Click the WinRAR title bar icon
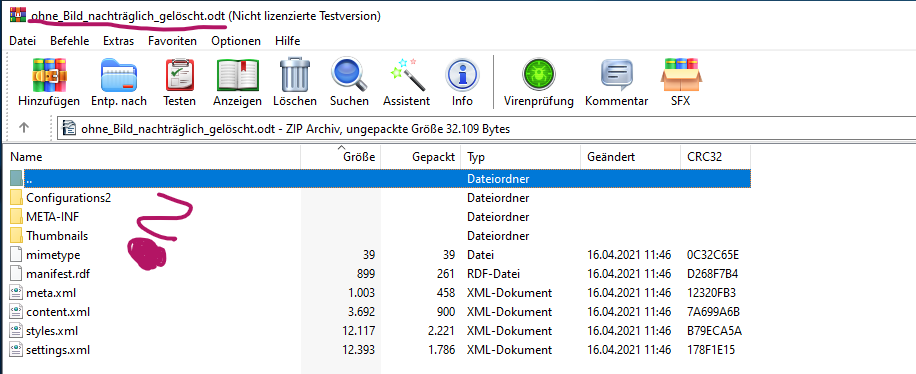Screen dimensions: 916x374 (17, 15)
